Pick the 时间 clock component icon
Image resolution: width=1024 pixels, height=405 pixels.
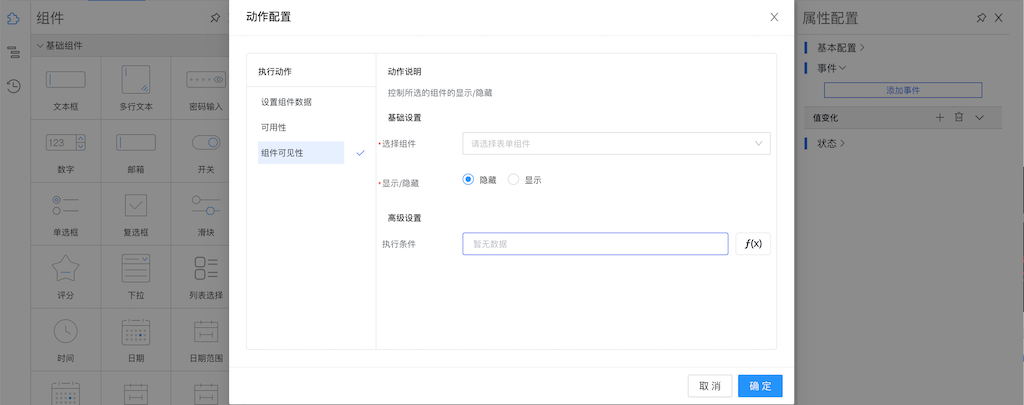65,331
